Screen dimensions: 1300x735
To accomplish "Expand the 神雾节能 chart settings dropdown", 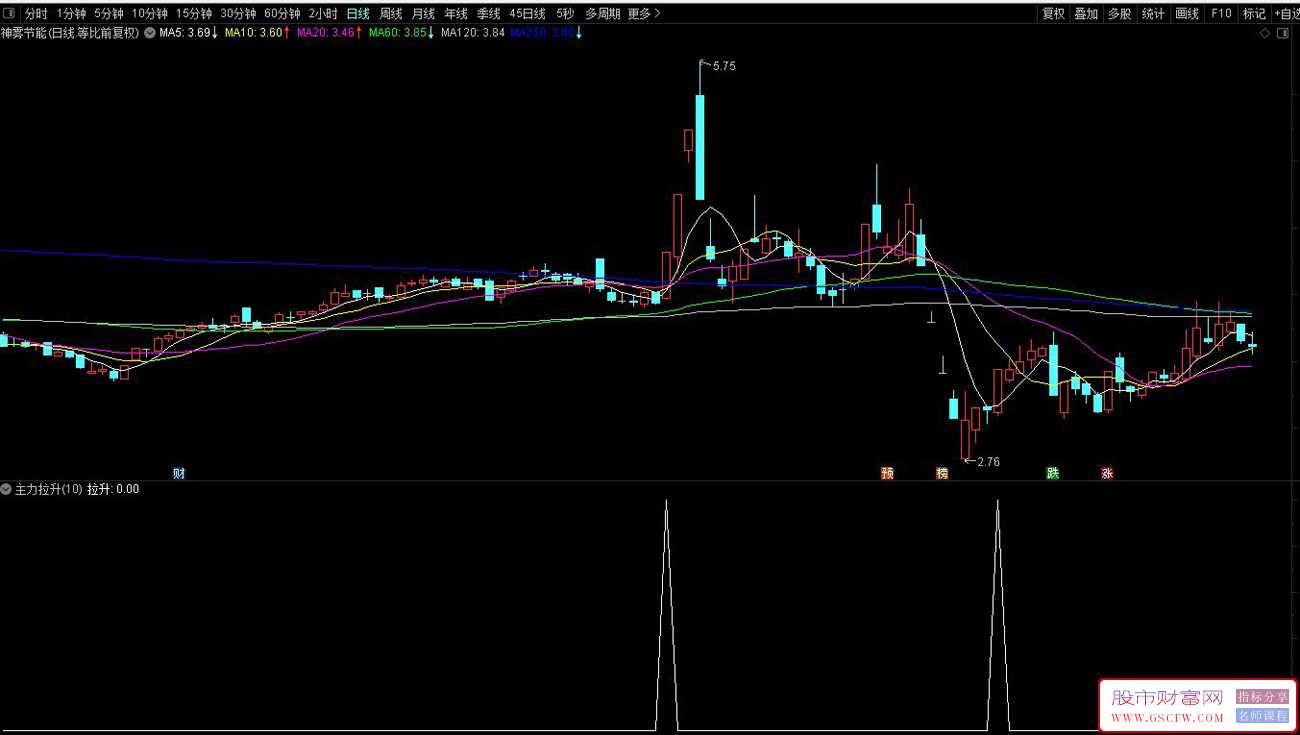I will [x=150, y=33].
